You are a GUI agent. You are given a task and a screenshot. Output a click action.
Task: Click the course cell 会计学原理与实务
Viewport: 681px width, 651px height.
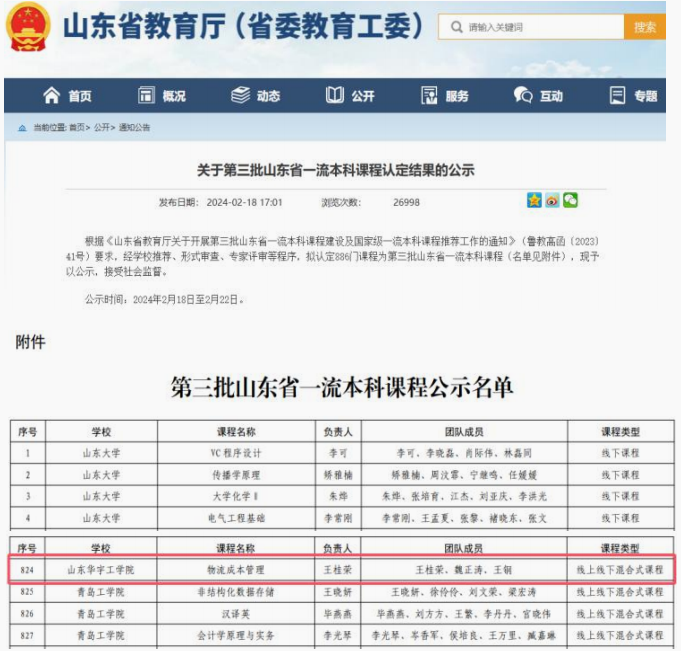tap(236, 636)
